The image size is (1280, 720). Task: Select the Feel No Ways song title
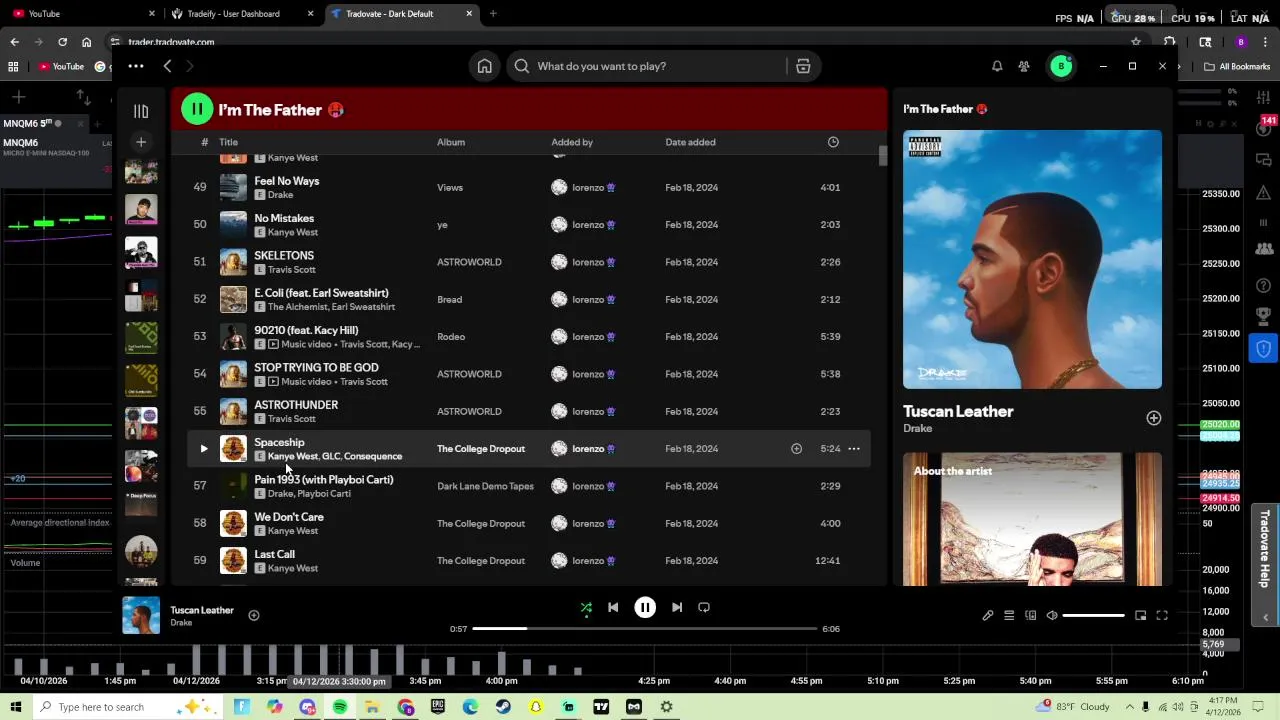coord(287,181)
